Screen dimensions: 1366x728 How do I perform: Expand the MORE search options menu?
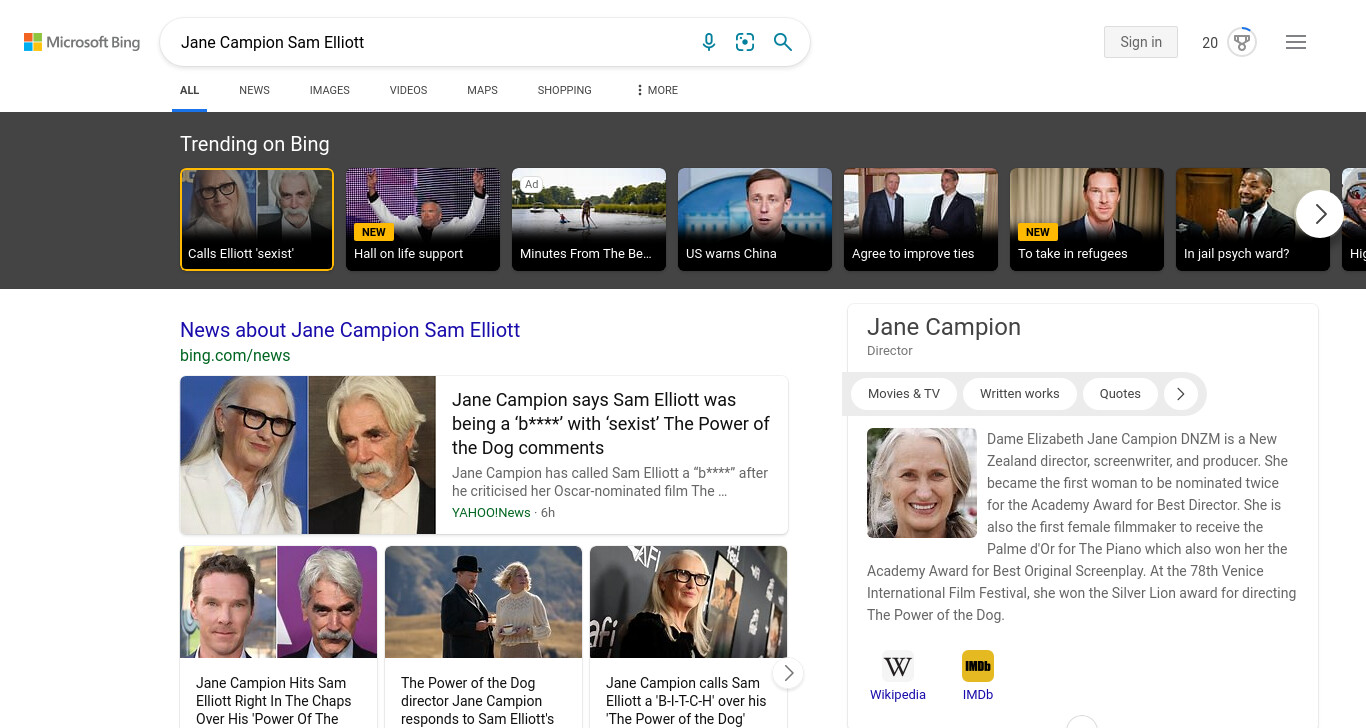point(657,90)
